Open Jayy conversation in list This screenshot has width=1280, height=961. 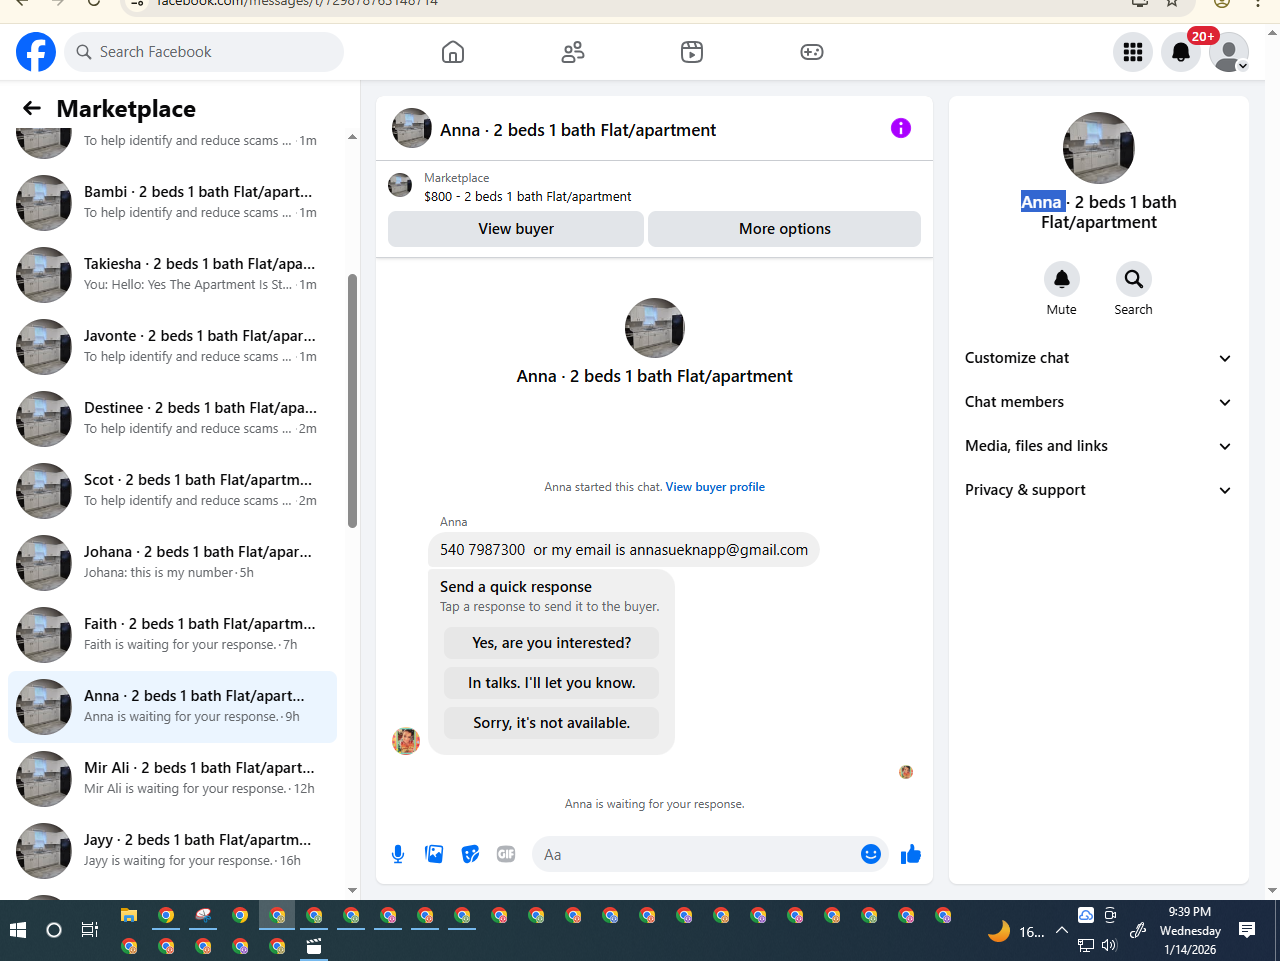pos(172,850)
